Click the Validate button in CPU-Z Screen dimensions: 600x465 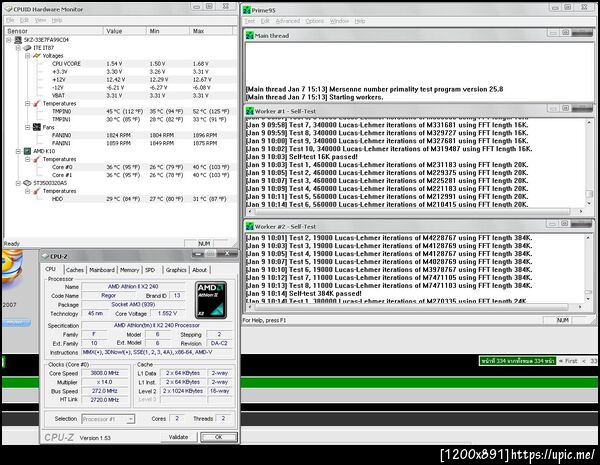(178, 437)
